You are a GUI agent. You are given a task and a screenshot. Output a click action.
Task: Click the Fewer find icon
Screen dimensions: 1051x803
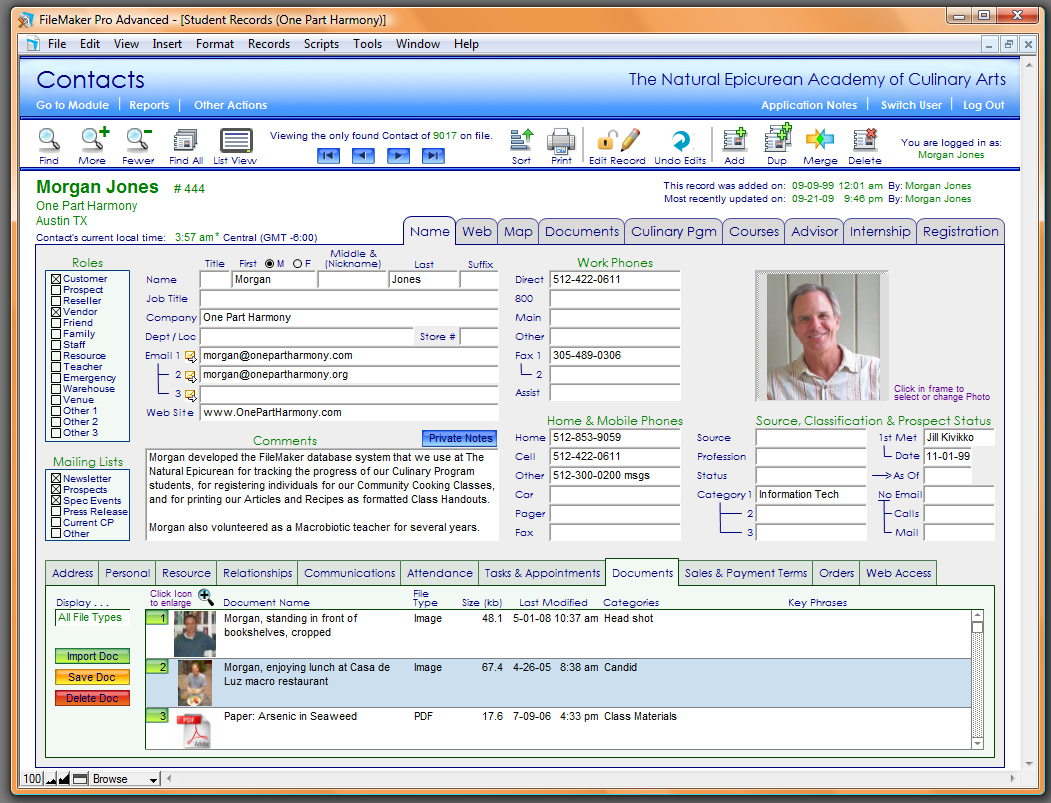click(138, 139)
